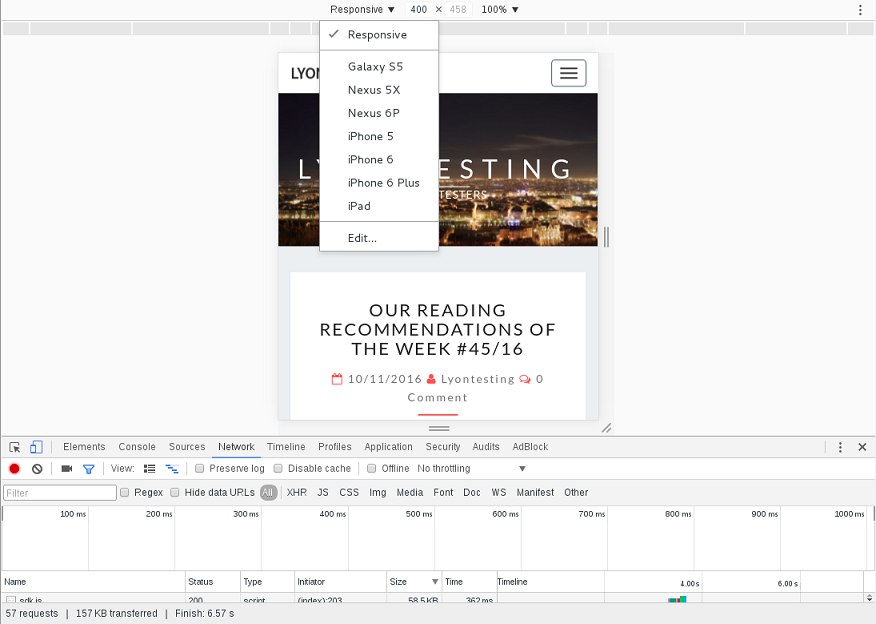Open the Timeline tab
This screenshot has width=876, height=624.
286,447
